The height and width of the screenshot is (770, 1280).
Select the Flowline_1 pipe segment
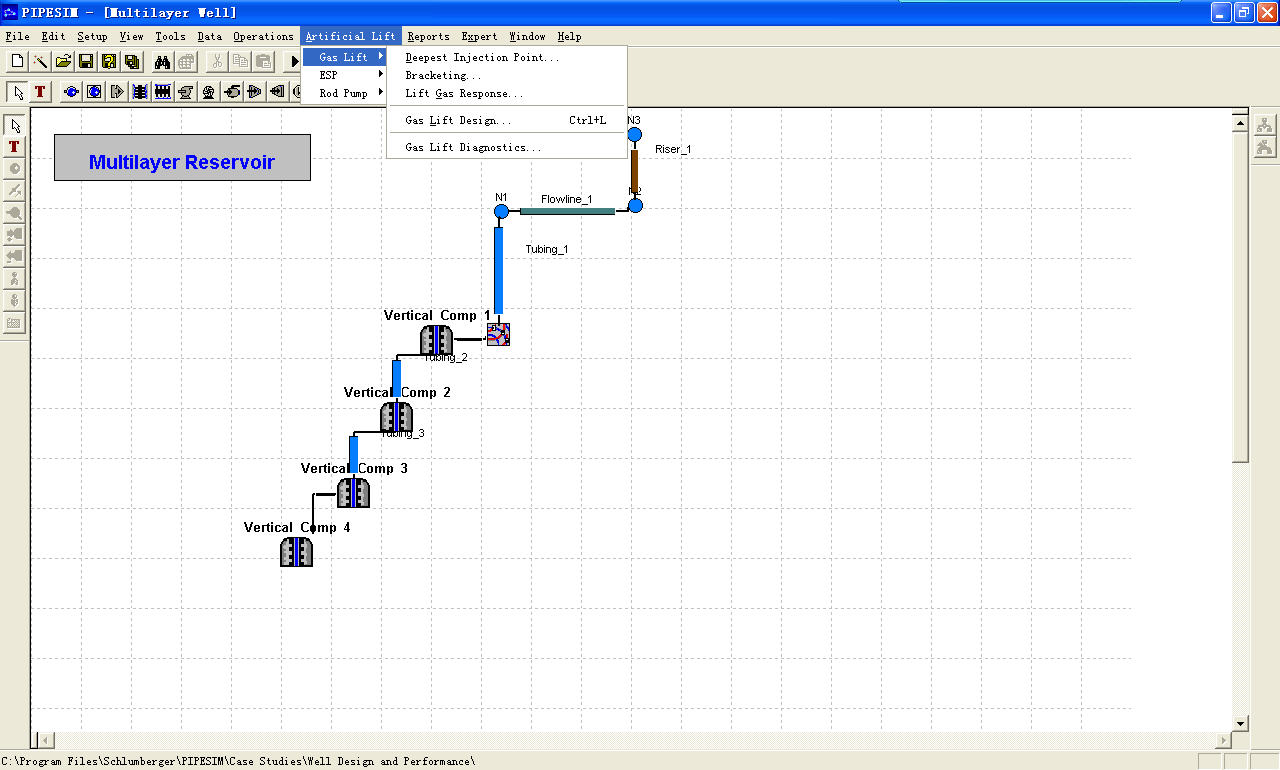(x=567, y=211)
